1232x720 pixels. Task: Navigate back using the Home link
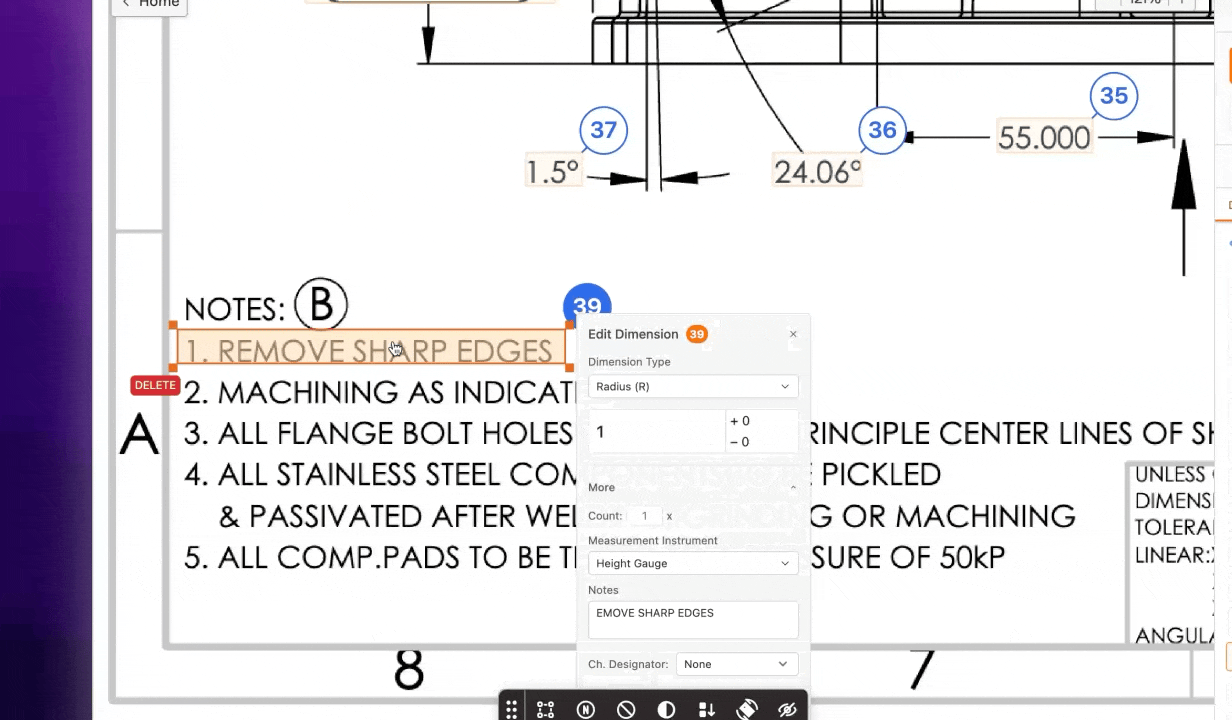tap(150, 4)
